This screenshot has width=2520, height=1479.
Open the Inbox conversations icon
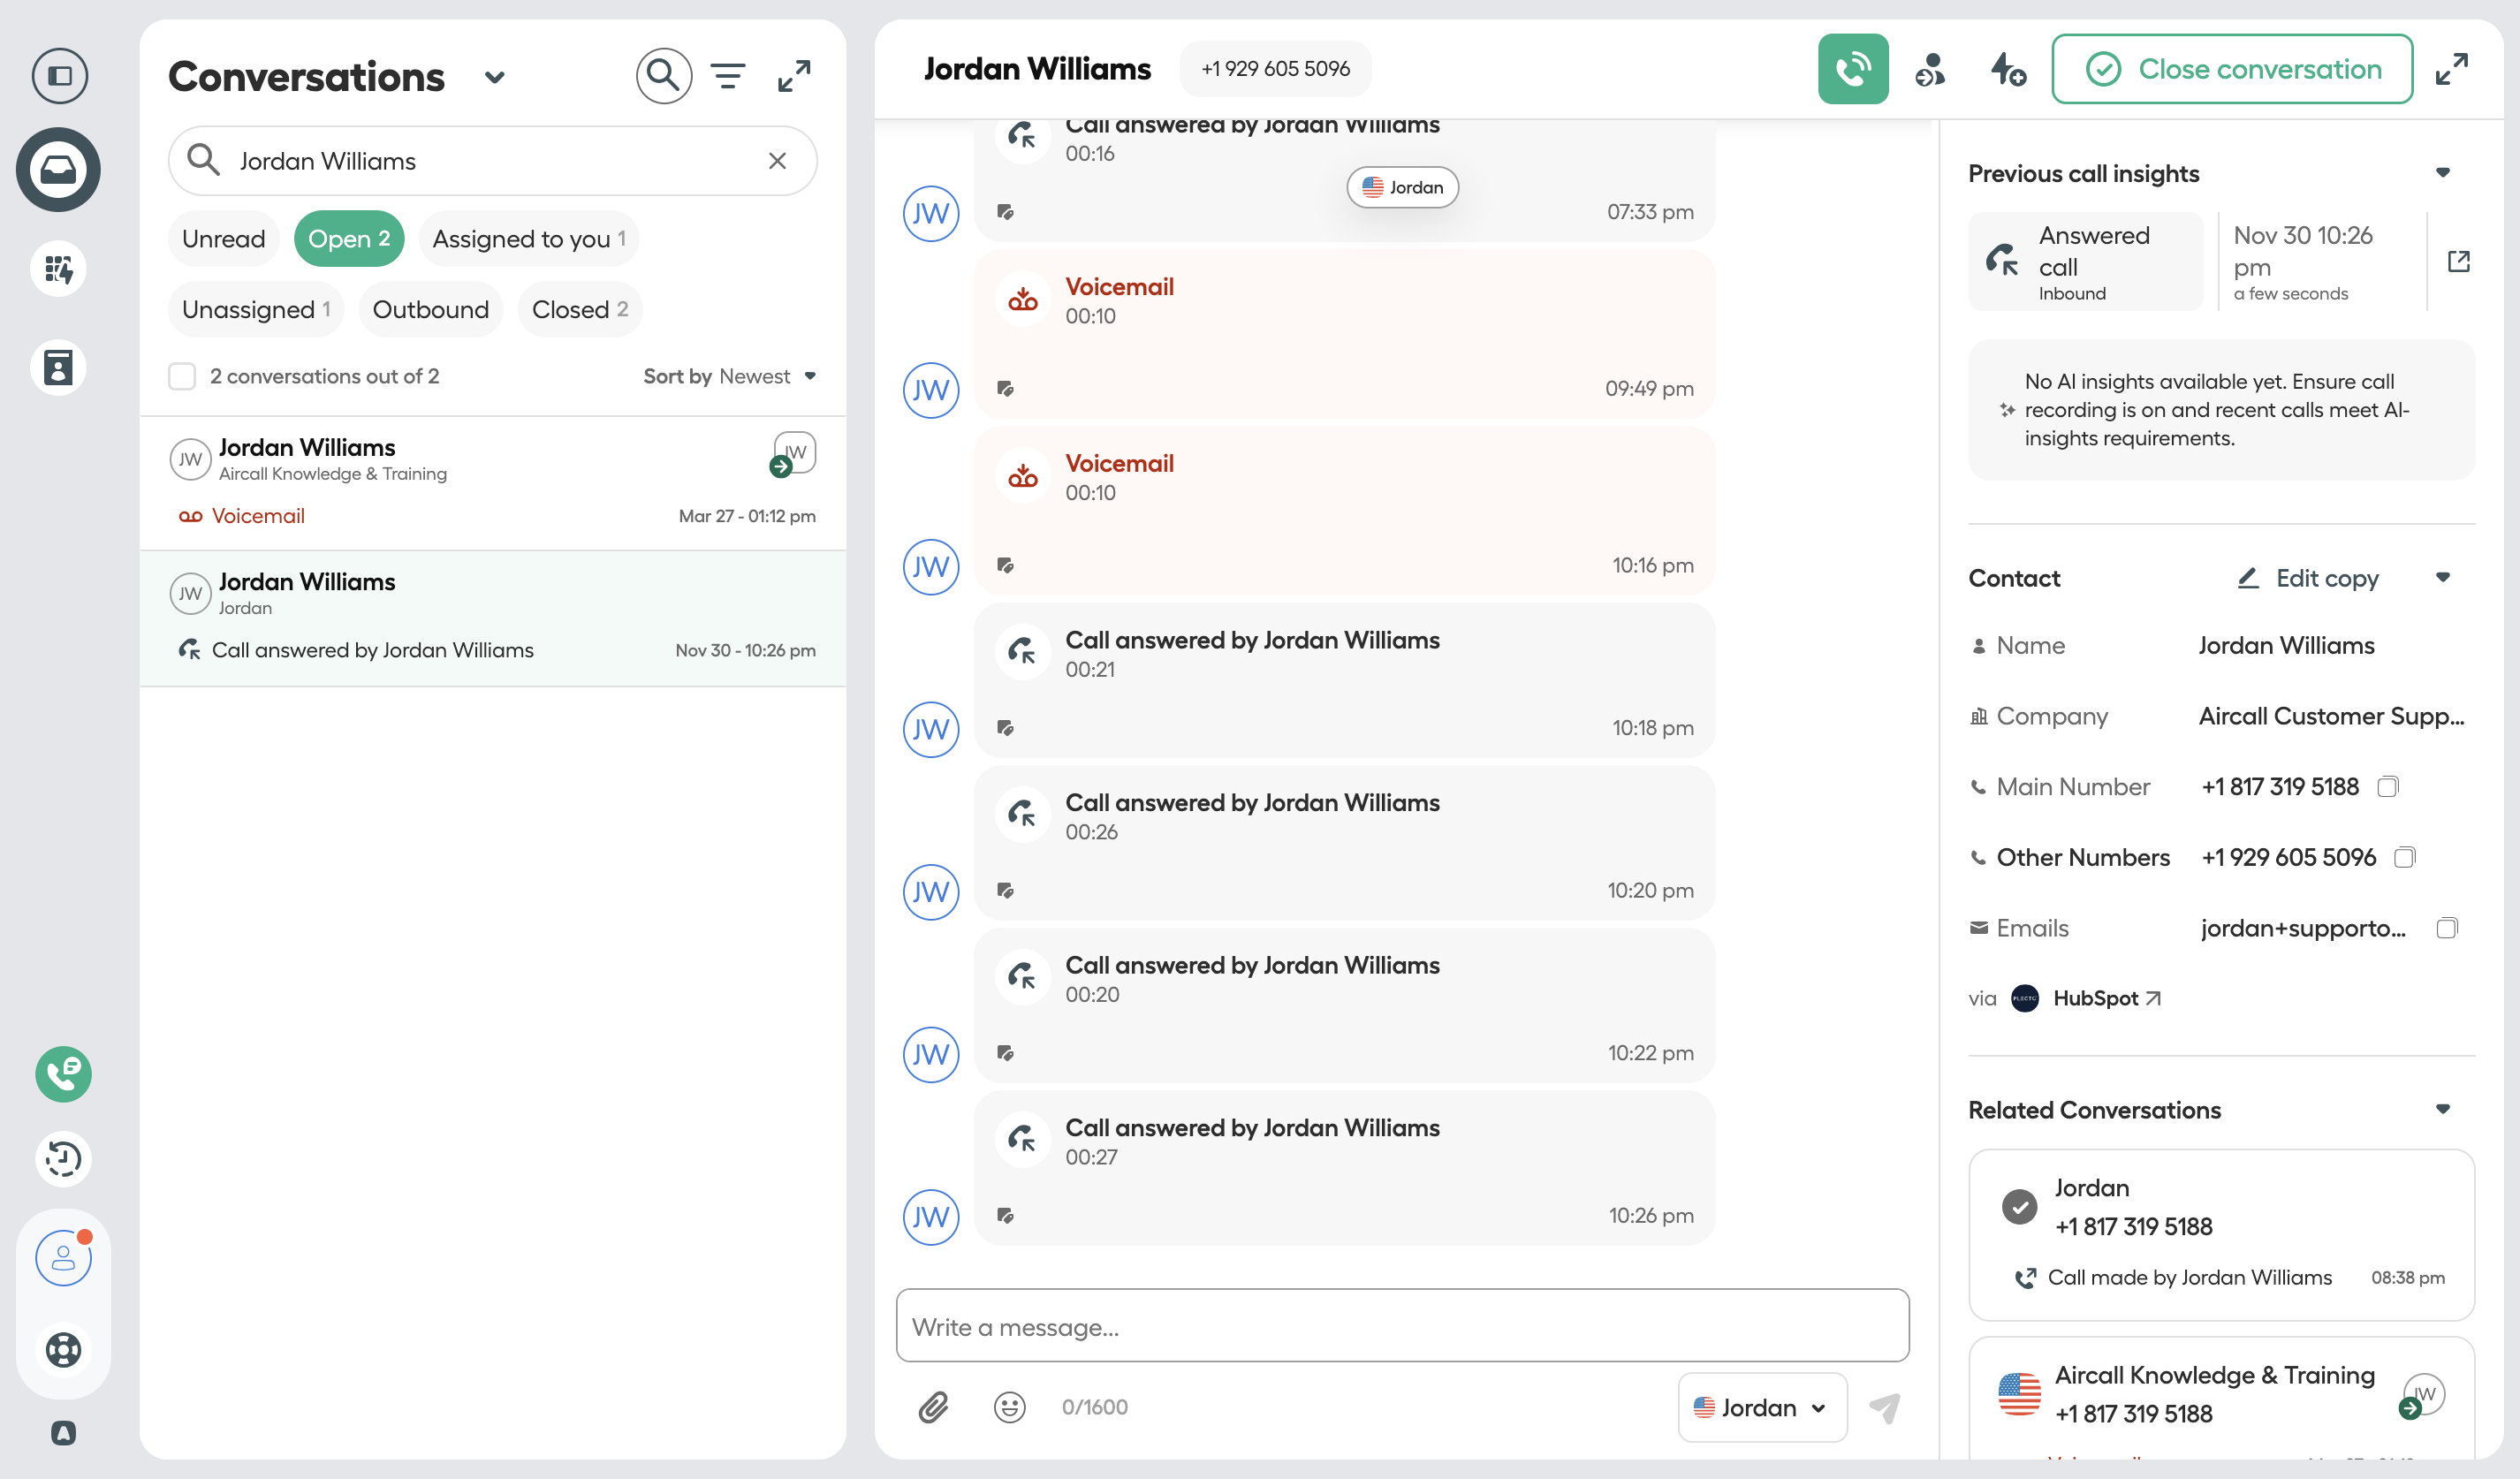[59, 169]
